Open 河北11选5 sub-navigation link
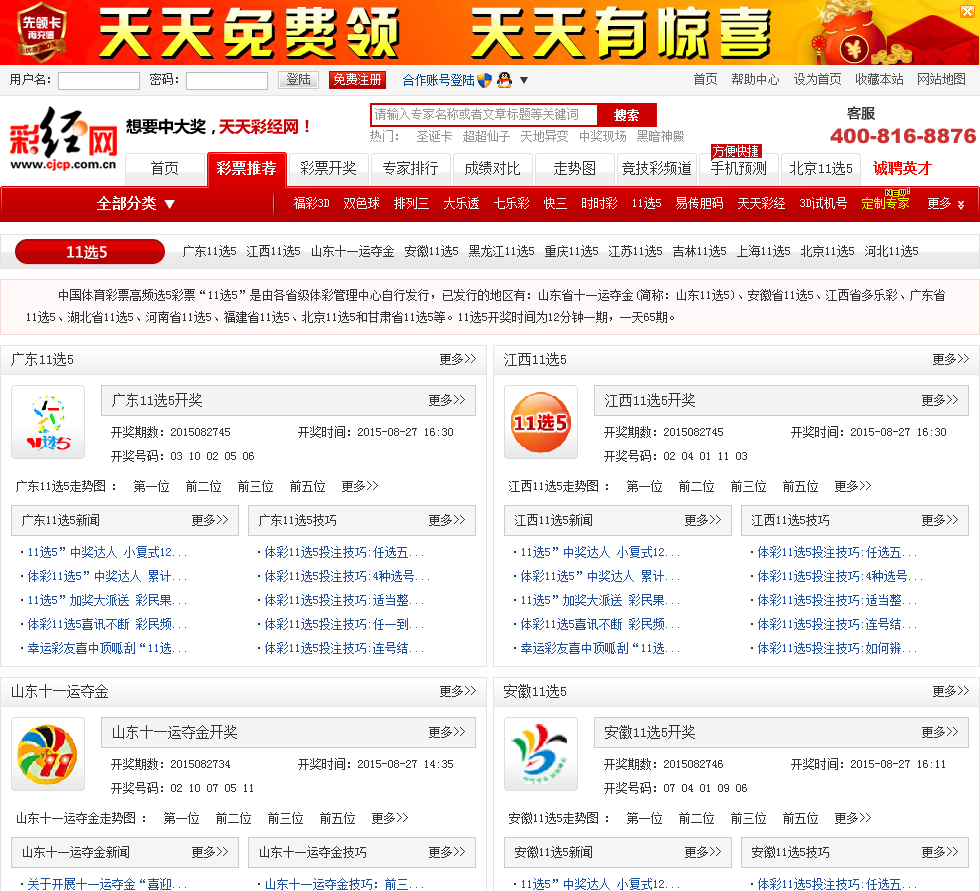 tap(891, 251)
